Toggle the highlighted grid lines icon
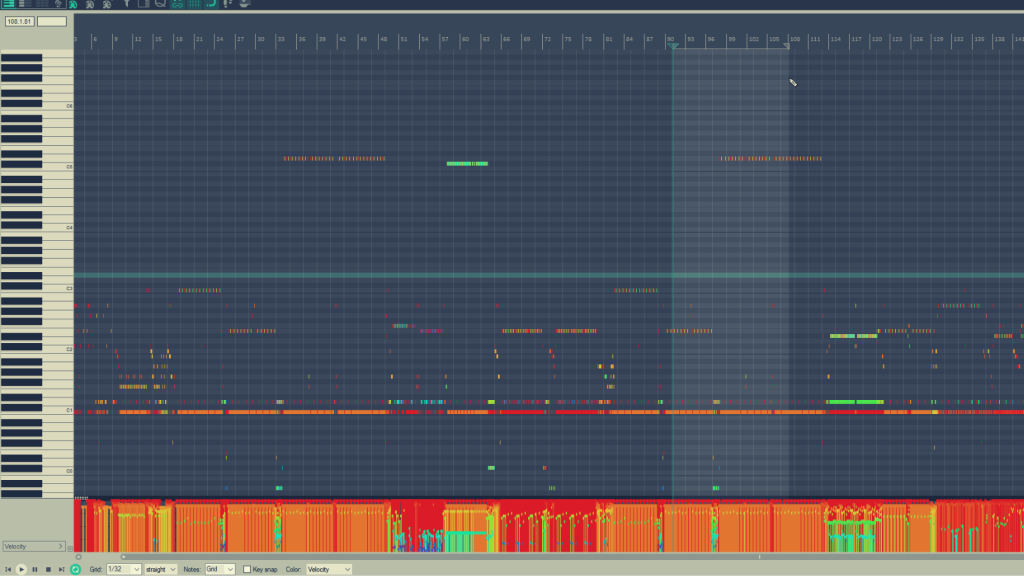The image size is (1024, 576). point(194,3)
